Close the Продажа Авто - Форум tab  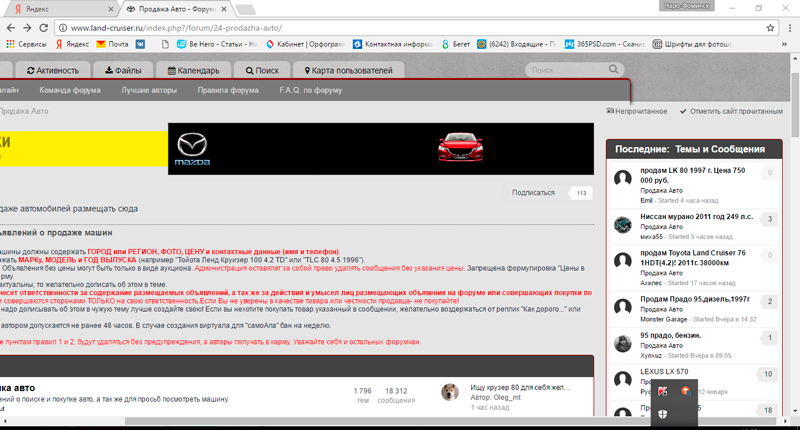click(223, 9)
